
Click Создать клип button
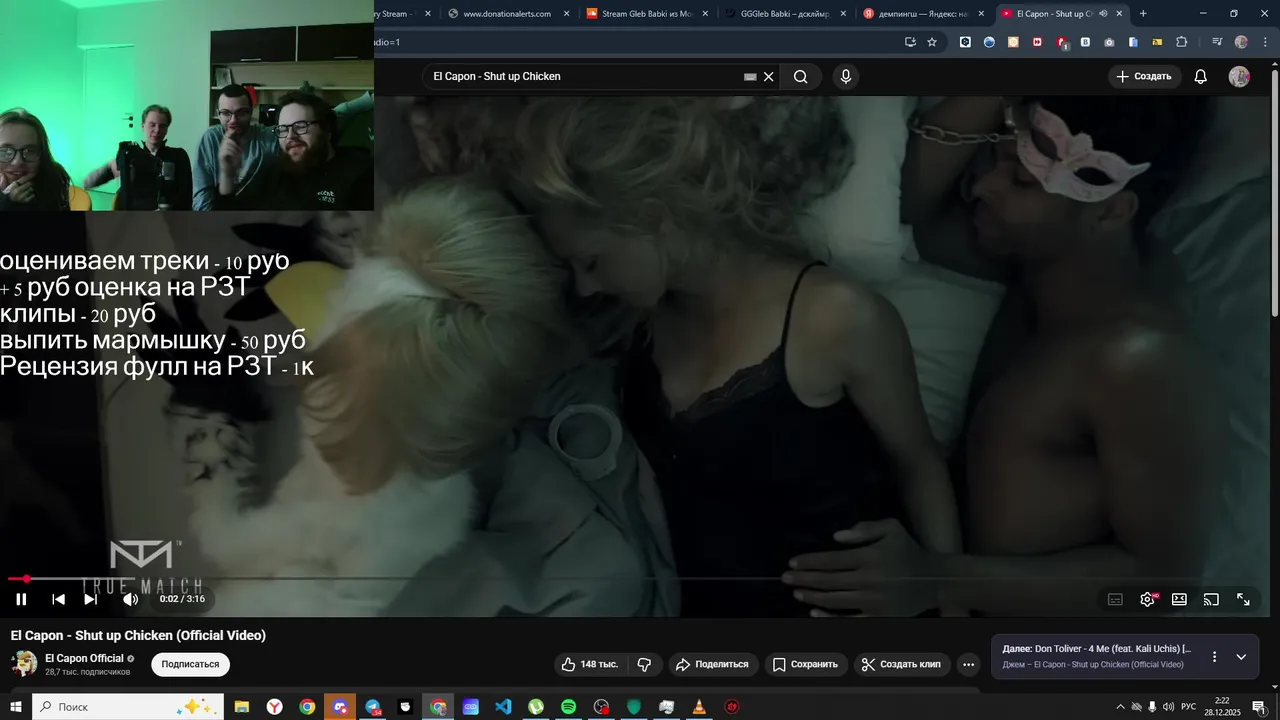point(901,664)
